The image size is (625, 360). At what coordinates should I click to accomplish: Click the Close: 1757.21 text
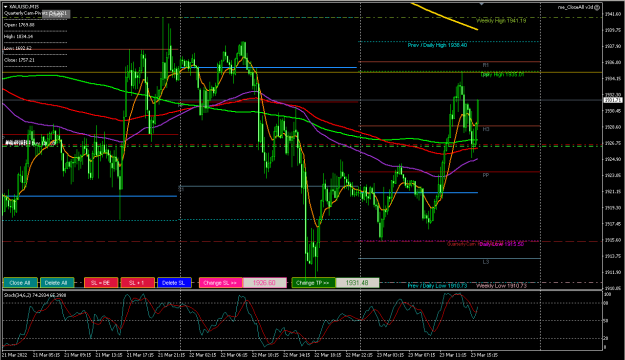coord(19,60)
